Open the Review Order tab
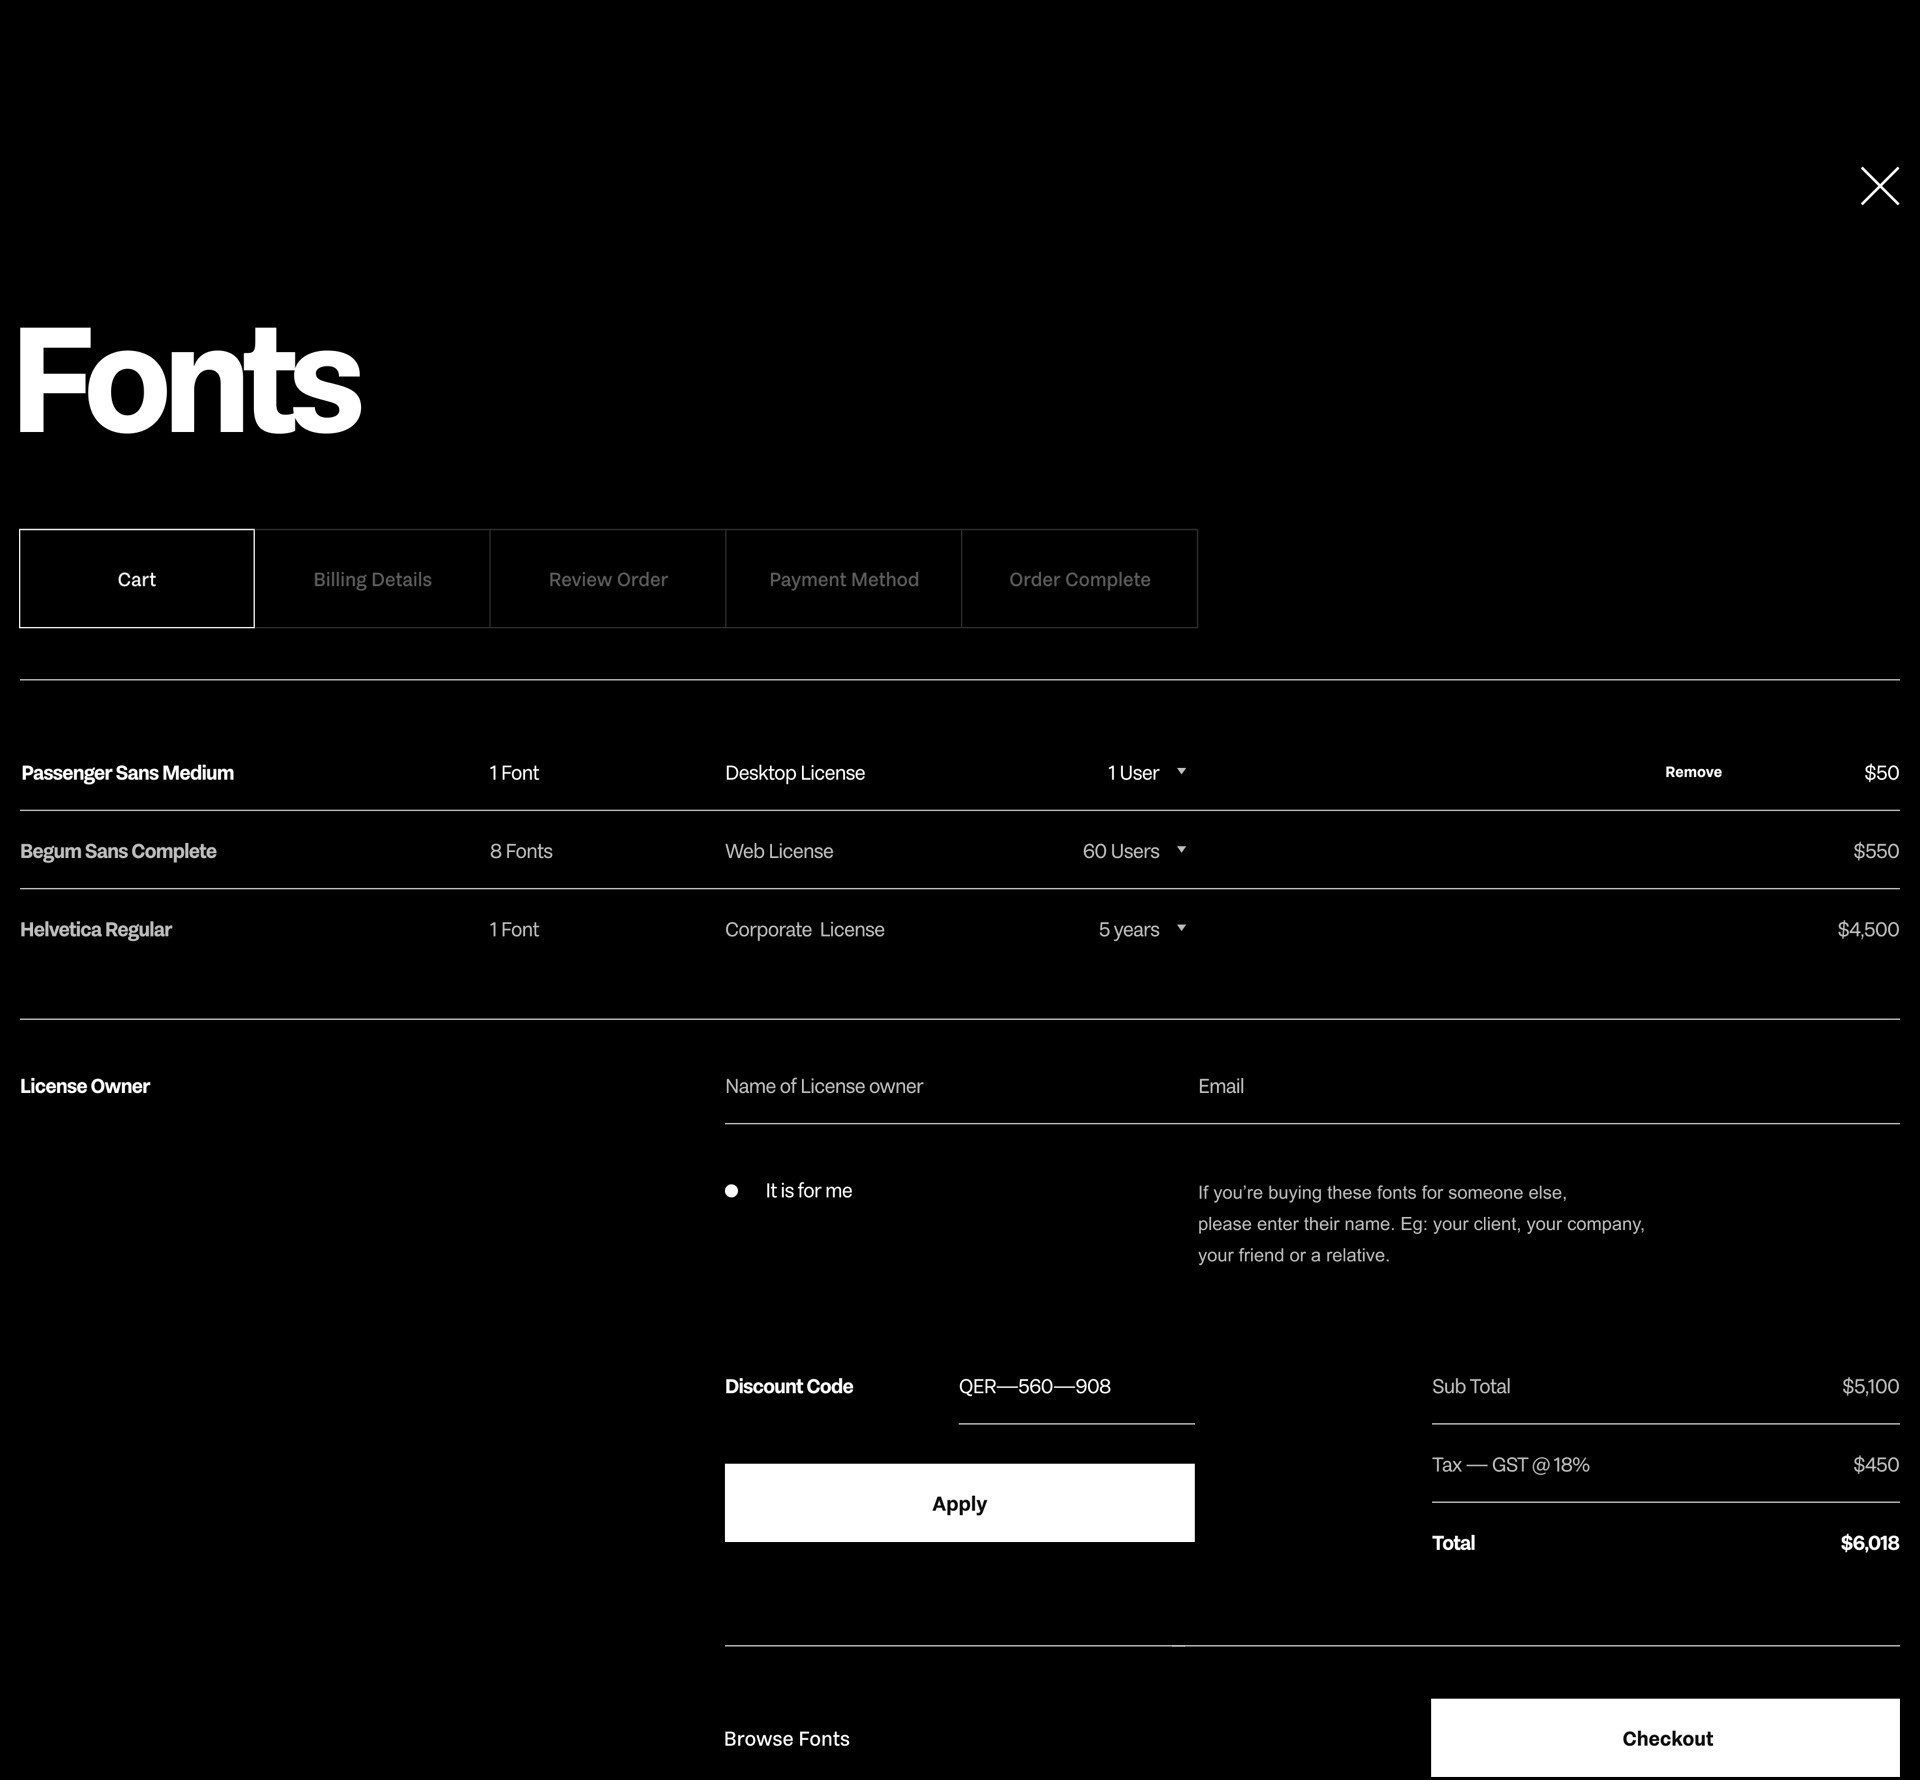Image resolution: width=1920 pixels, height=1780 pixels. (x=608, y=579)
